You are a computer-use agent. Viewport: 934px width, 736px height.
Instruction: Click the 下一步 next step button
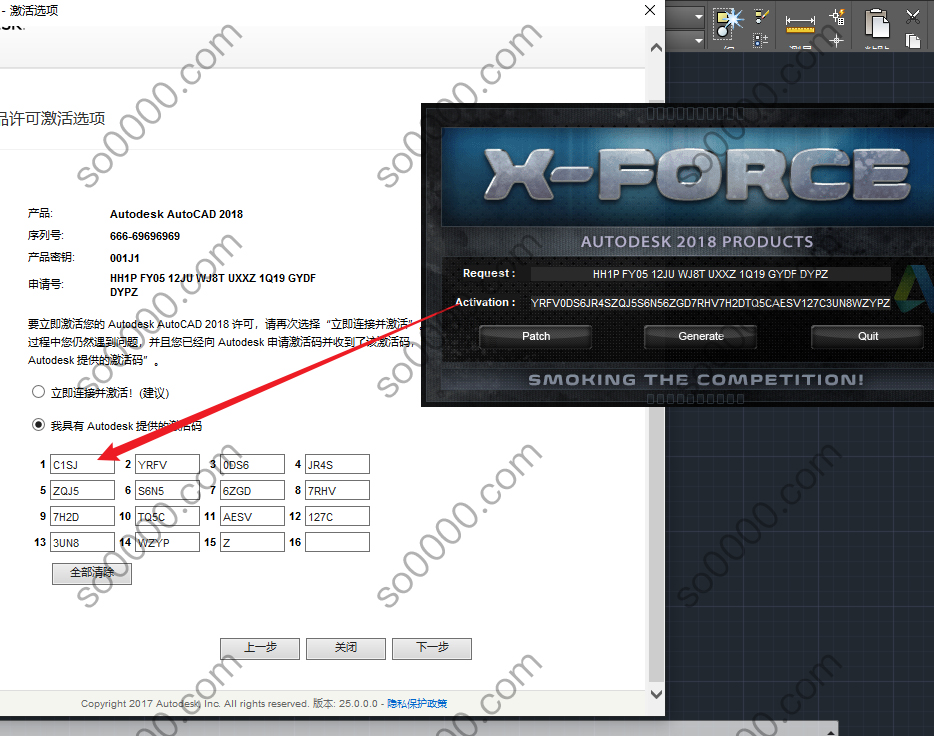[432, 648]
